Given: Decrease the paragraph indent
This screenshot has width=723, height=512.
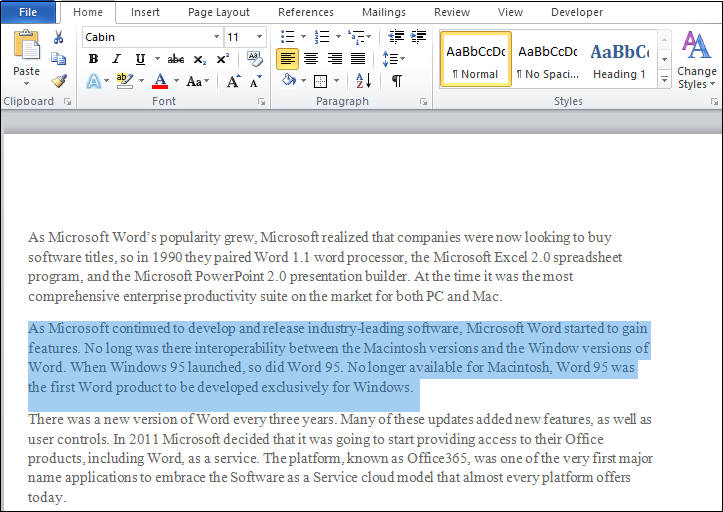Looking at the screenshot, I should [396, 36].
